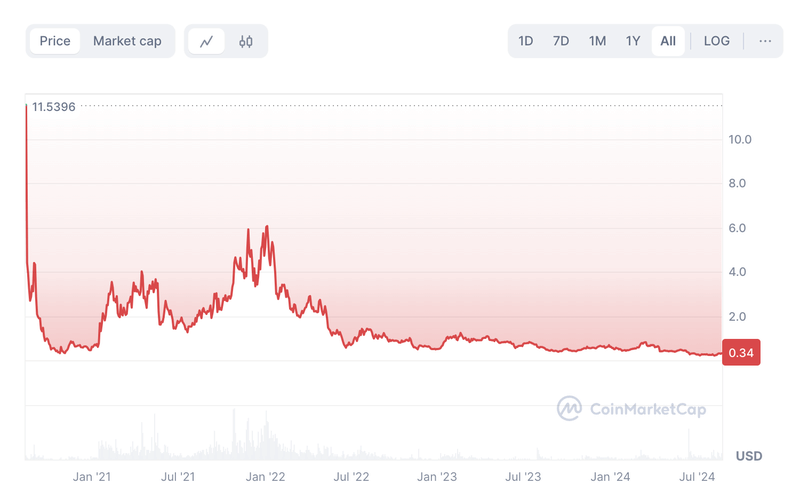The image size is (800, 491).
Task: Click the 10.0 price axis label
Action: 741,140
